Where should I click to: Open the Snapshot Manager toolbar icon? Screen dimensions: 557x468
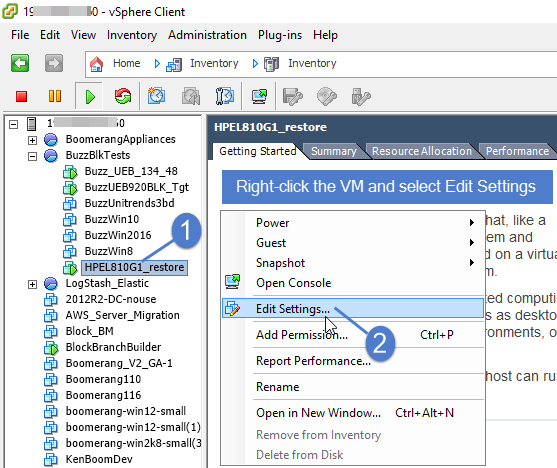tap(225, 96)
